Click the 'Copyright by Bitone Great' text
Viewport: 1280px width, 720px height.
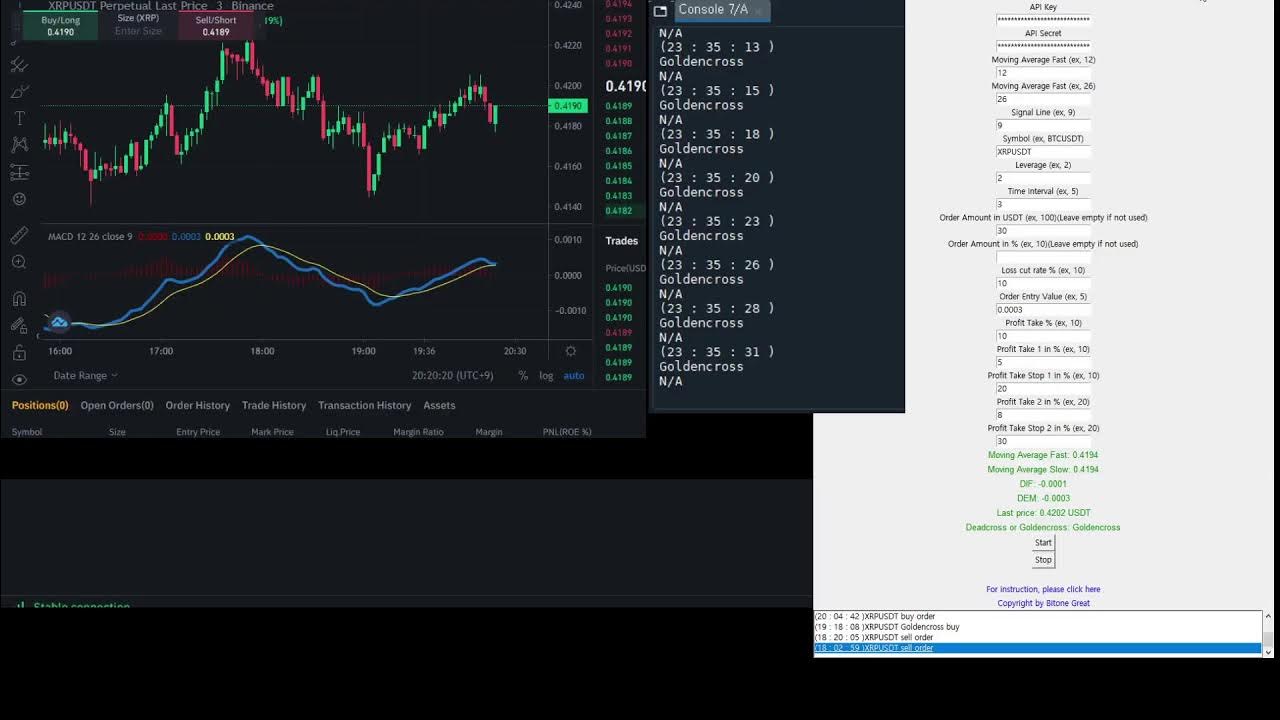1043,603
